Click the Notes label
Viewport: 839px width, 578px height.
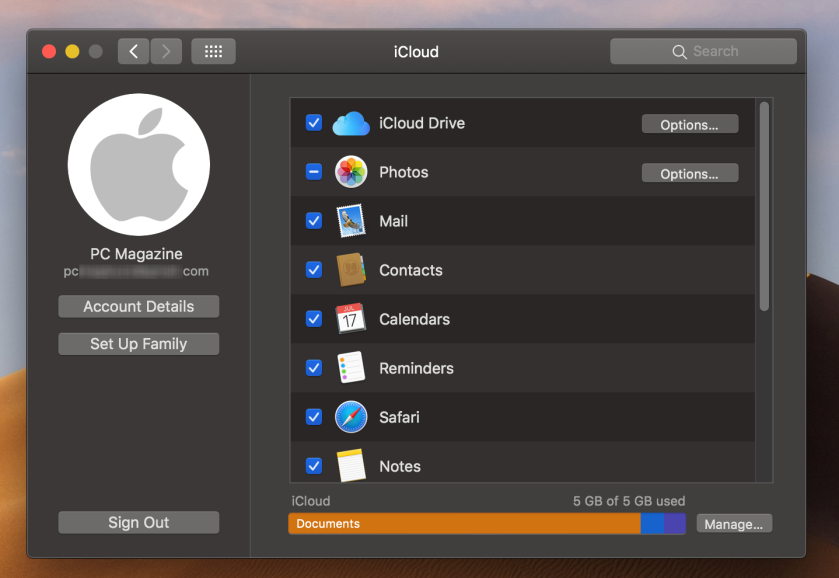(400, 467)
